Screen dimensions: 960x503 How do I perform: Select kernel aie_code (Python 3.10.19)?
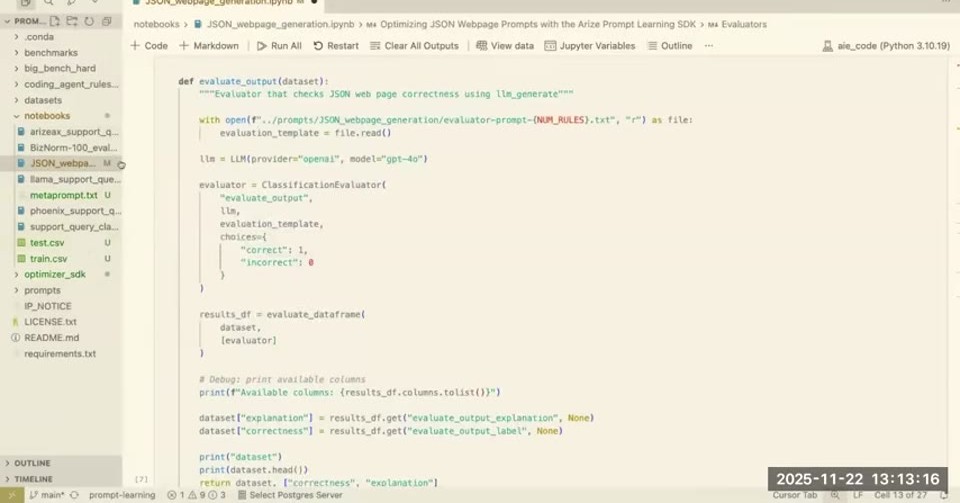coord(886,46)
